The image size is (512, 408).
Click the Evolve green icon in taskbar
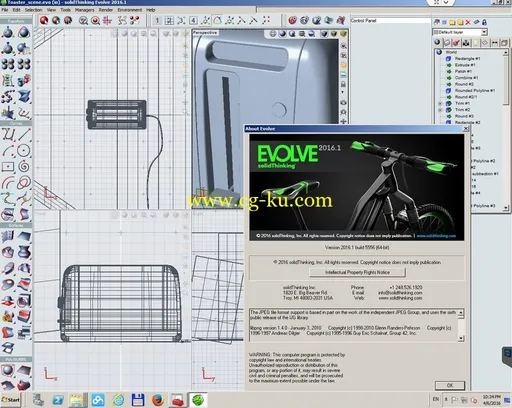pos(198,400)
